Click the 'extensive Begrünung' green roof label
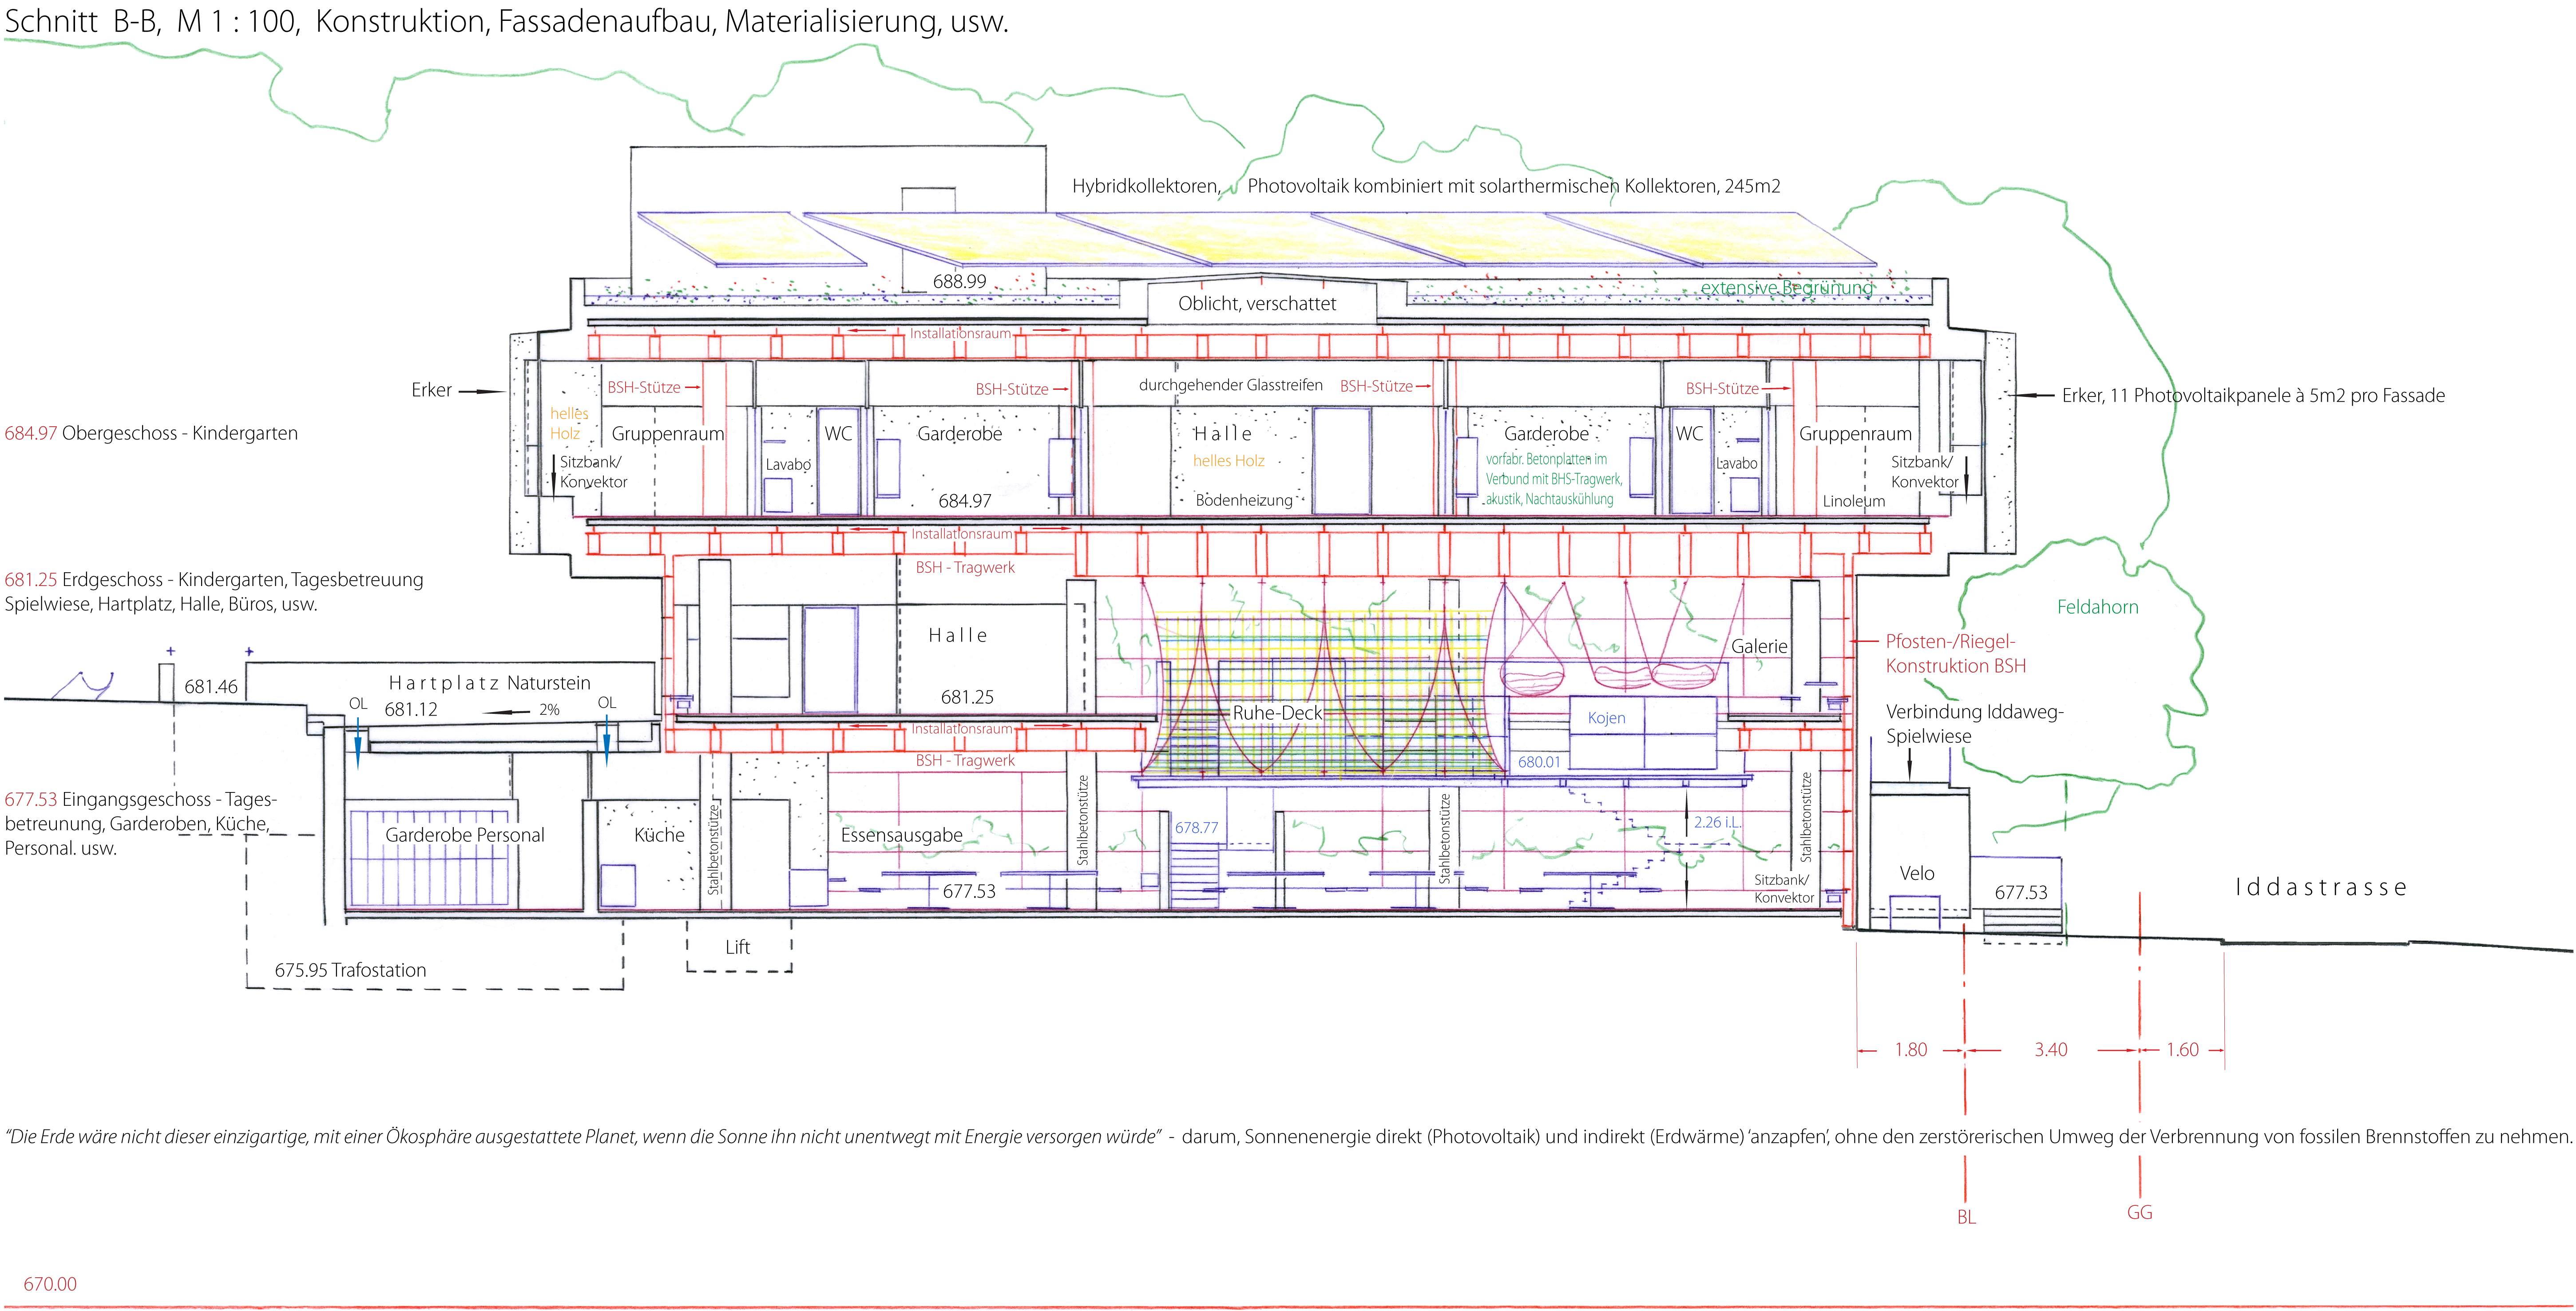 point(1786,288)
